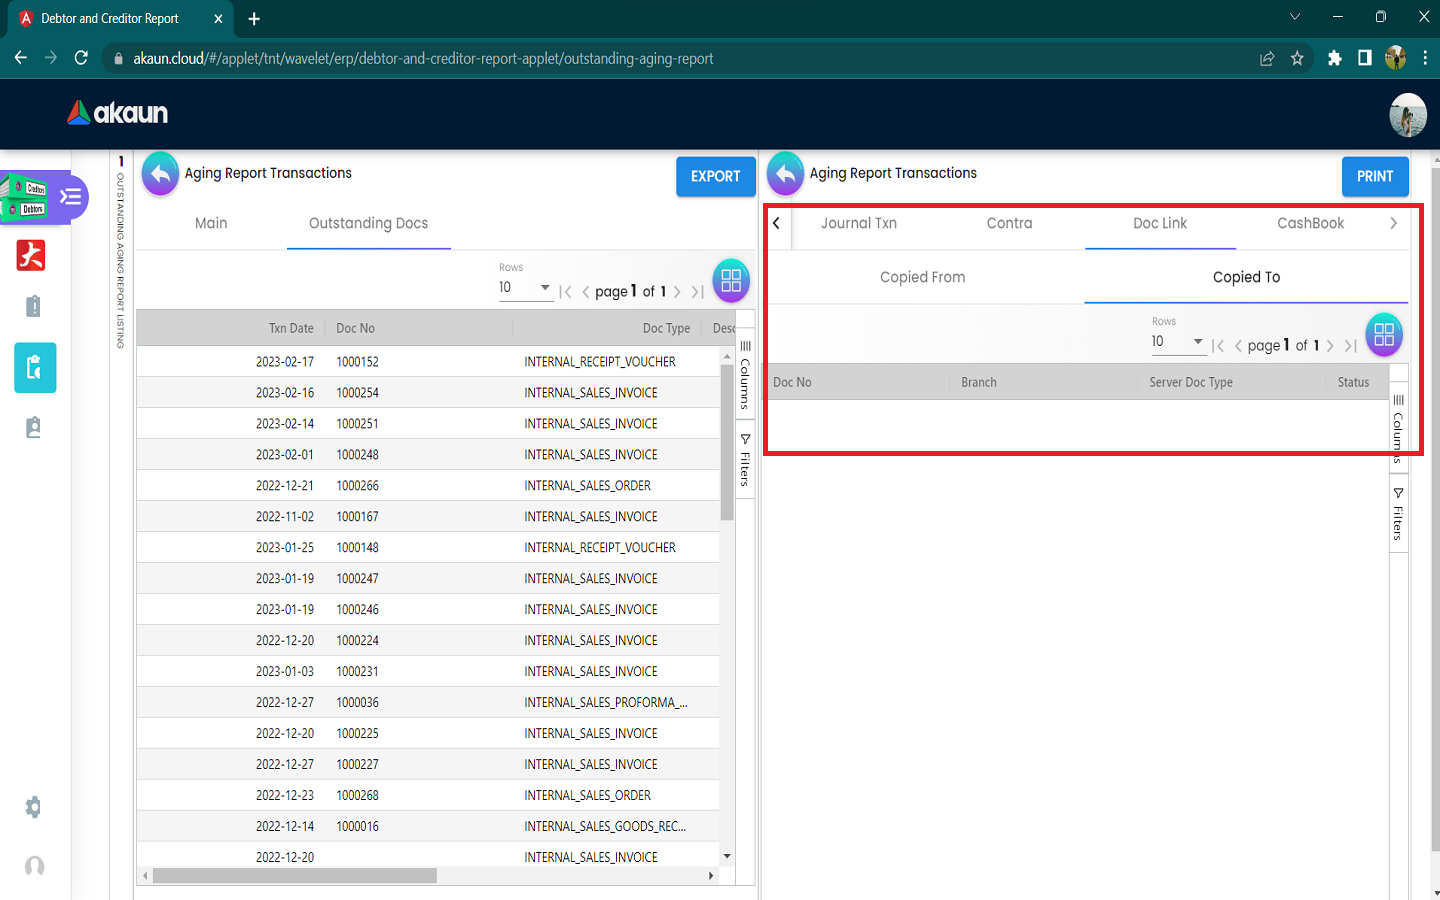The image size is (1440, 900).
Task: Open the grid view icon in left panel
Action: pyautogui.click(x=731, y=281)
